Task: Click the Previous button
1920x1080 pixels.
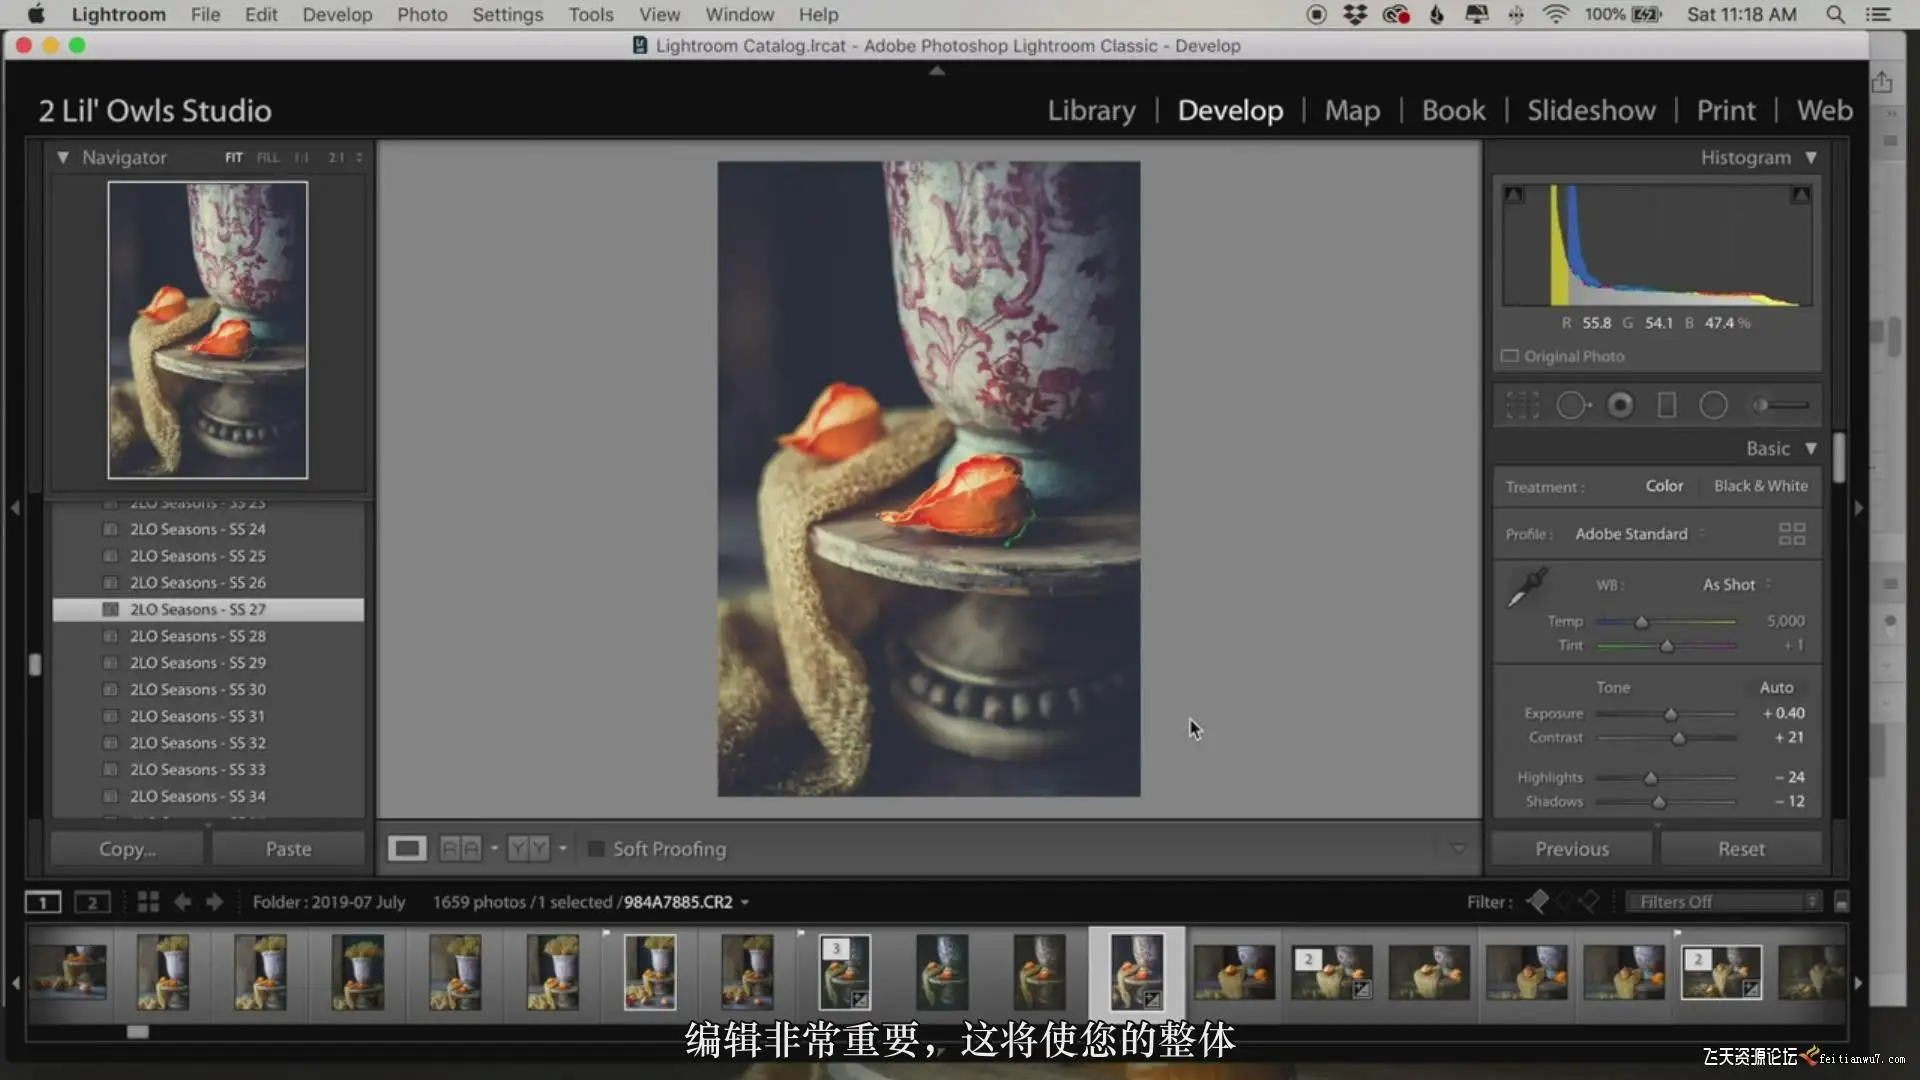Action: (1571, 849)
